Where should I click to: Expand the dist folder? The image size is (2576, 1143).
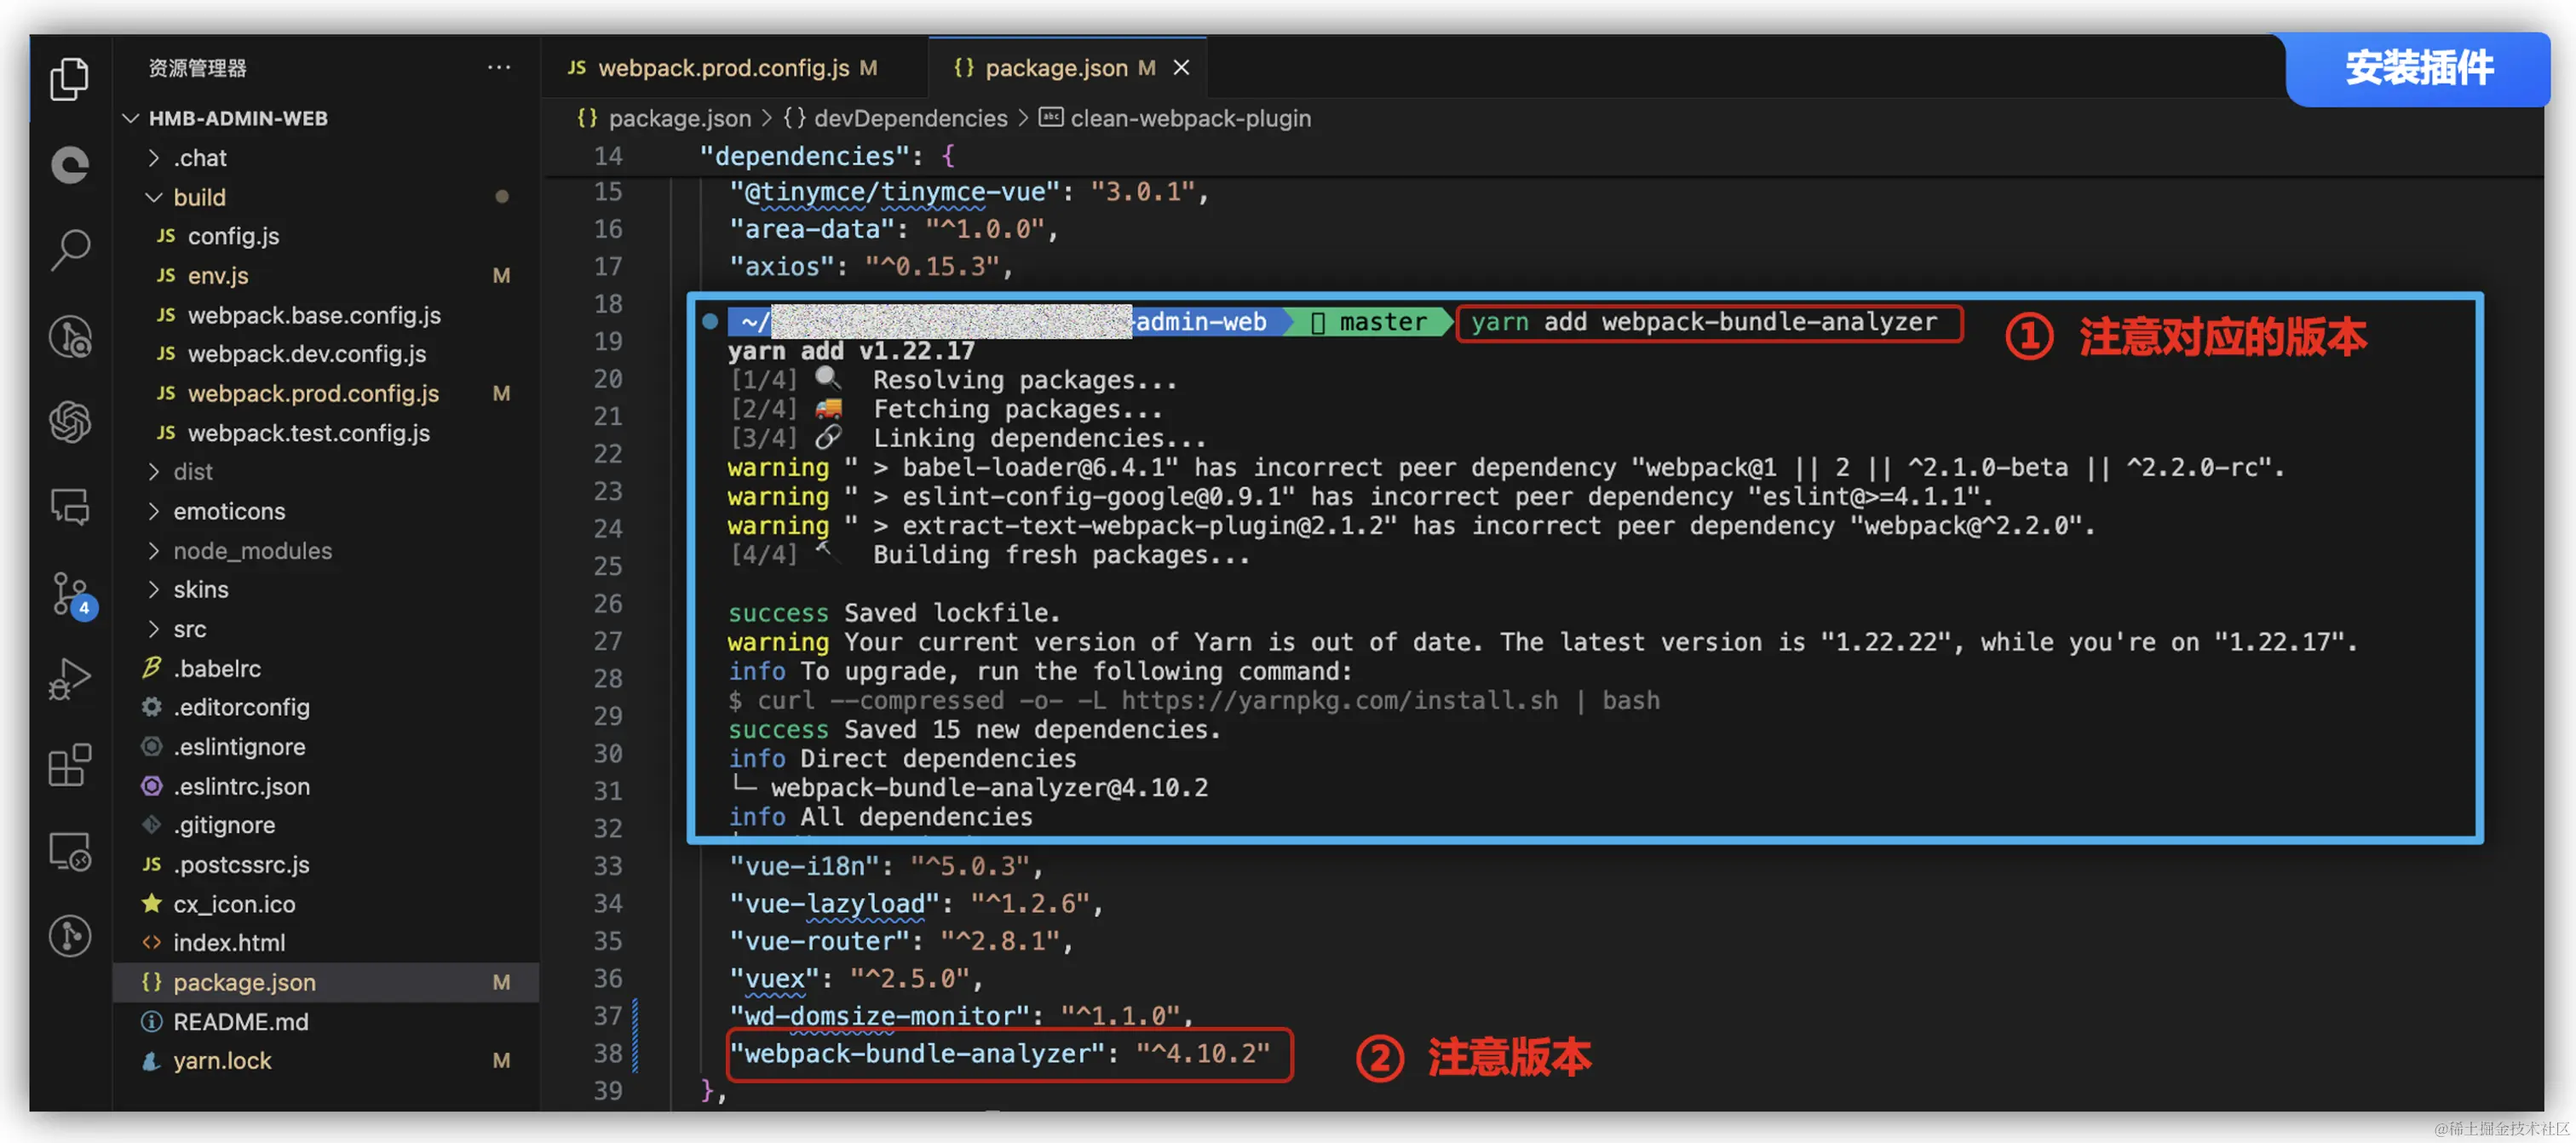pyautogui.click(x=192, y=472)
